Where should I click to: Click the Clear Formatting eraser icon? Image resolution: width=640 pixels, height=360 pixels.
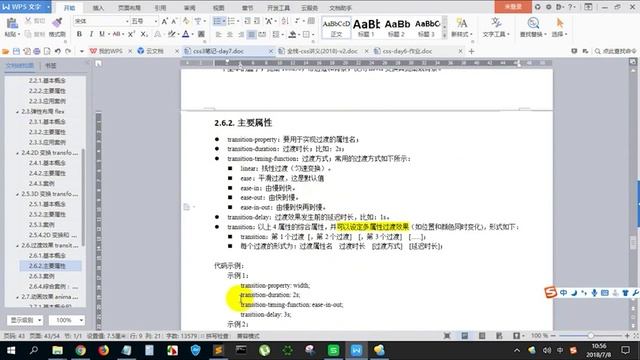(186, 21)
